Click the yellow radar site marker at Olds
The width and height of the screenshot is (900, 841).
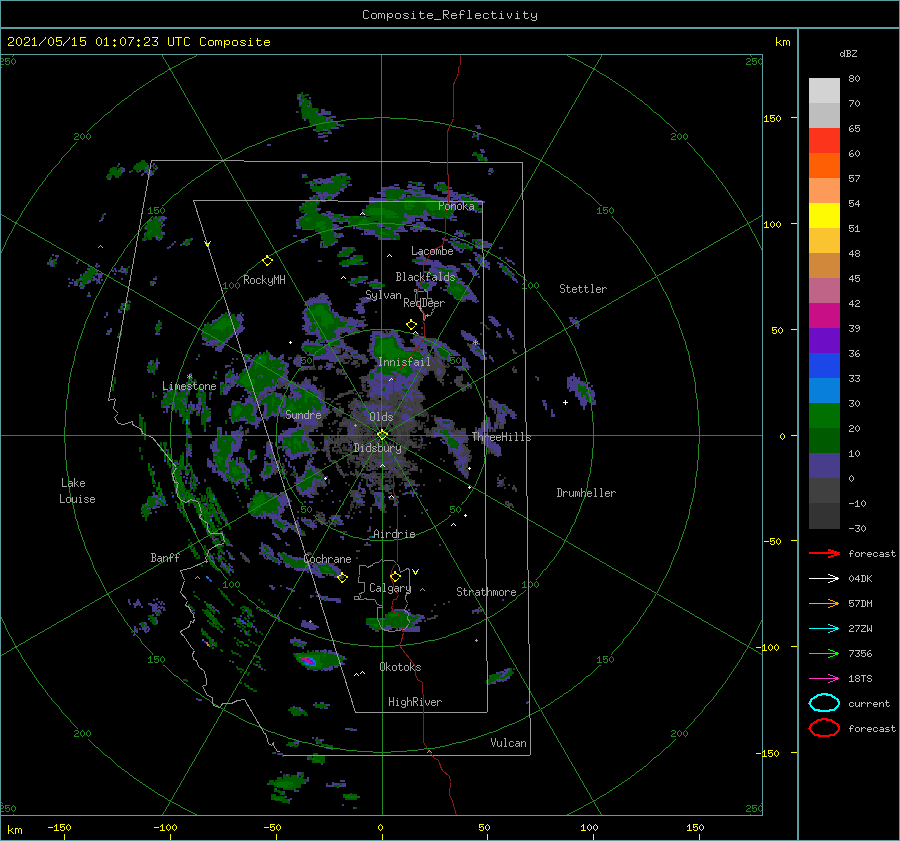(382, 435)
